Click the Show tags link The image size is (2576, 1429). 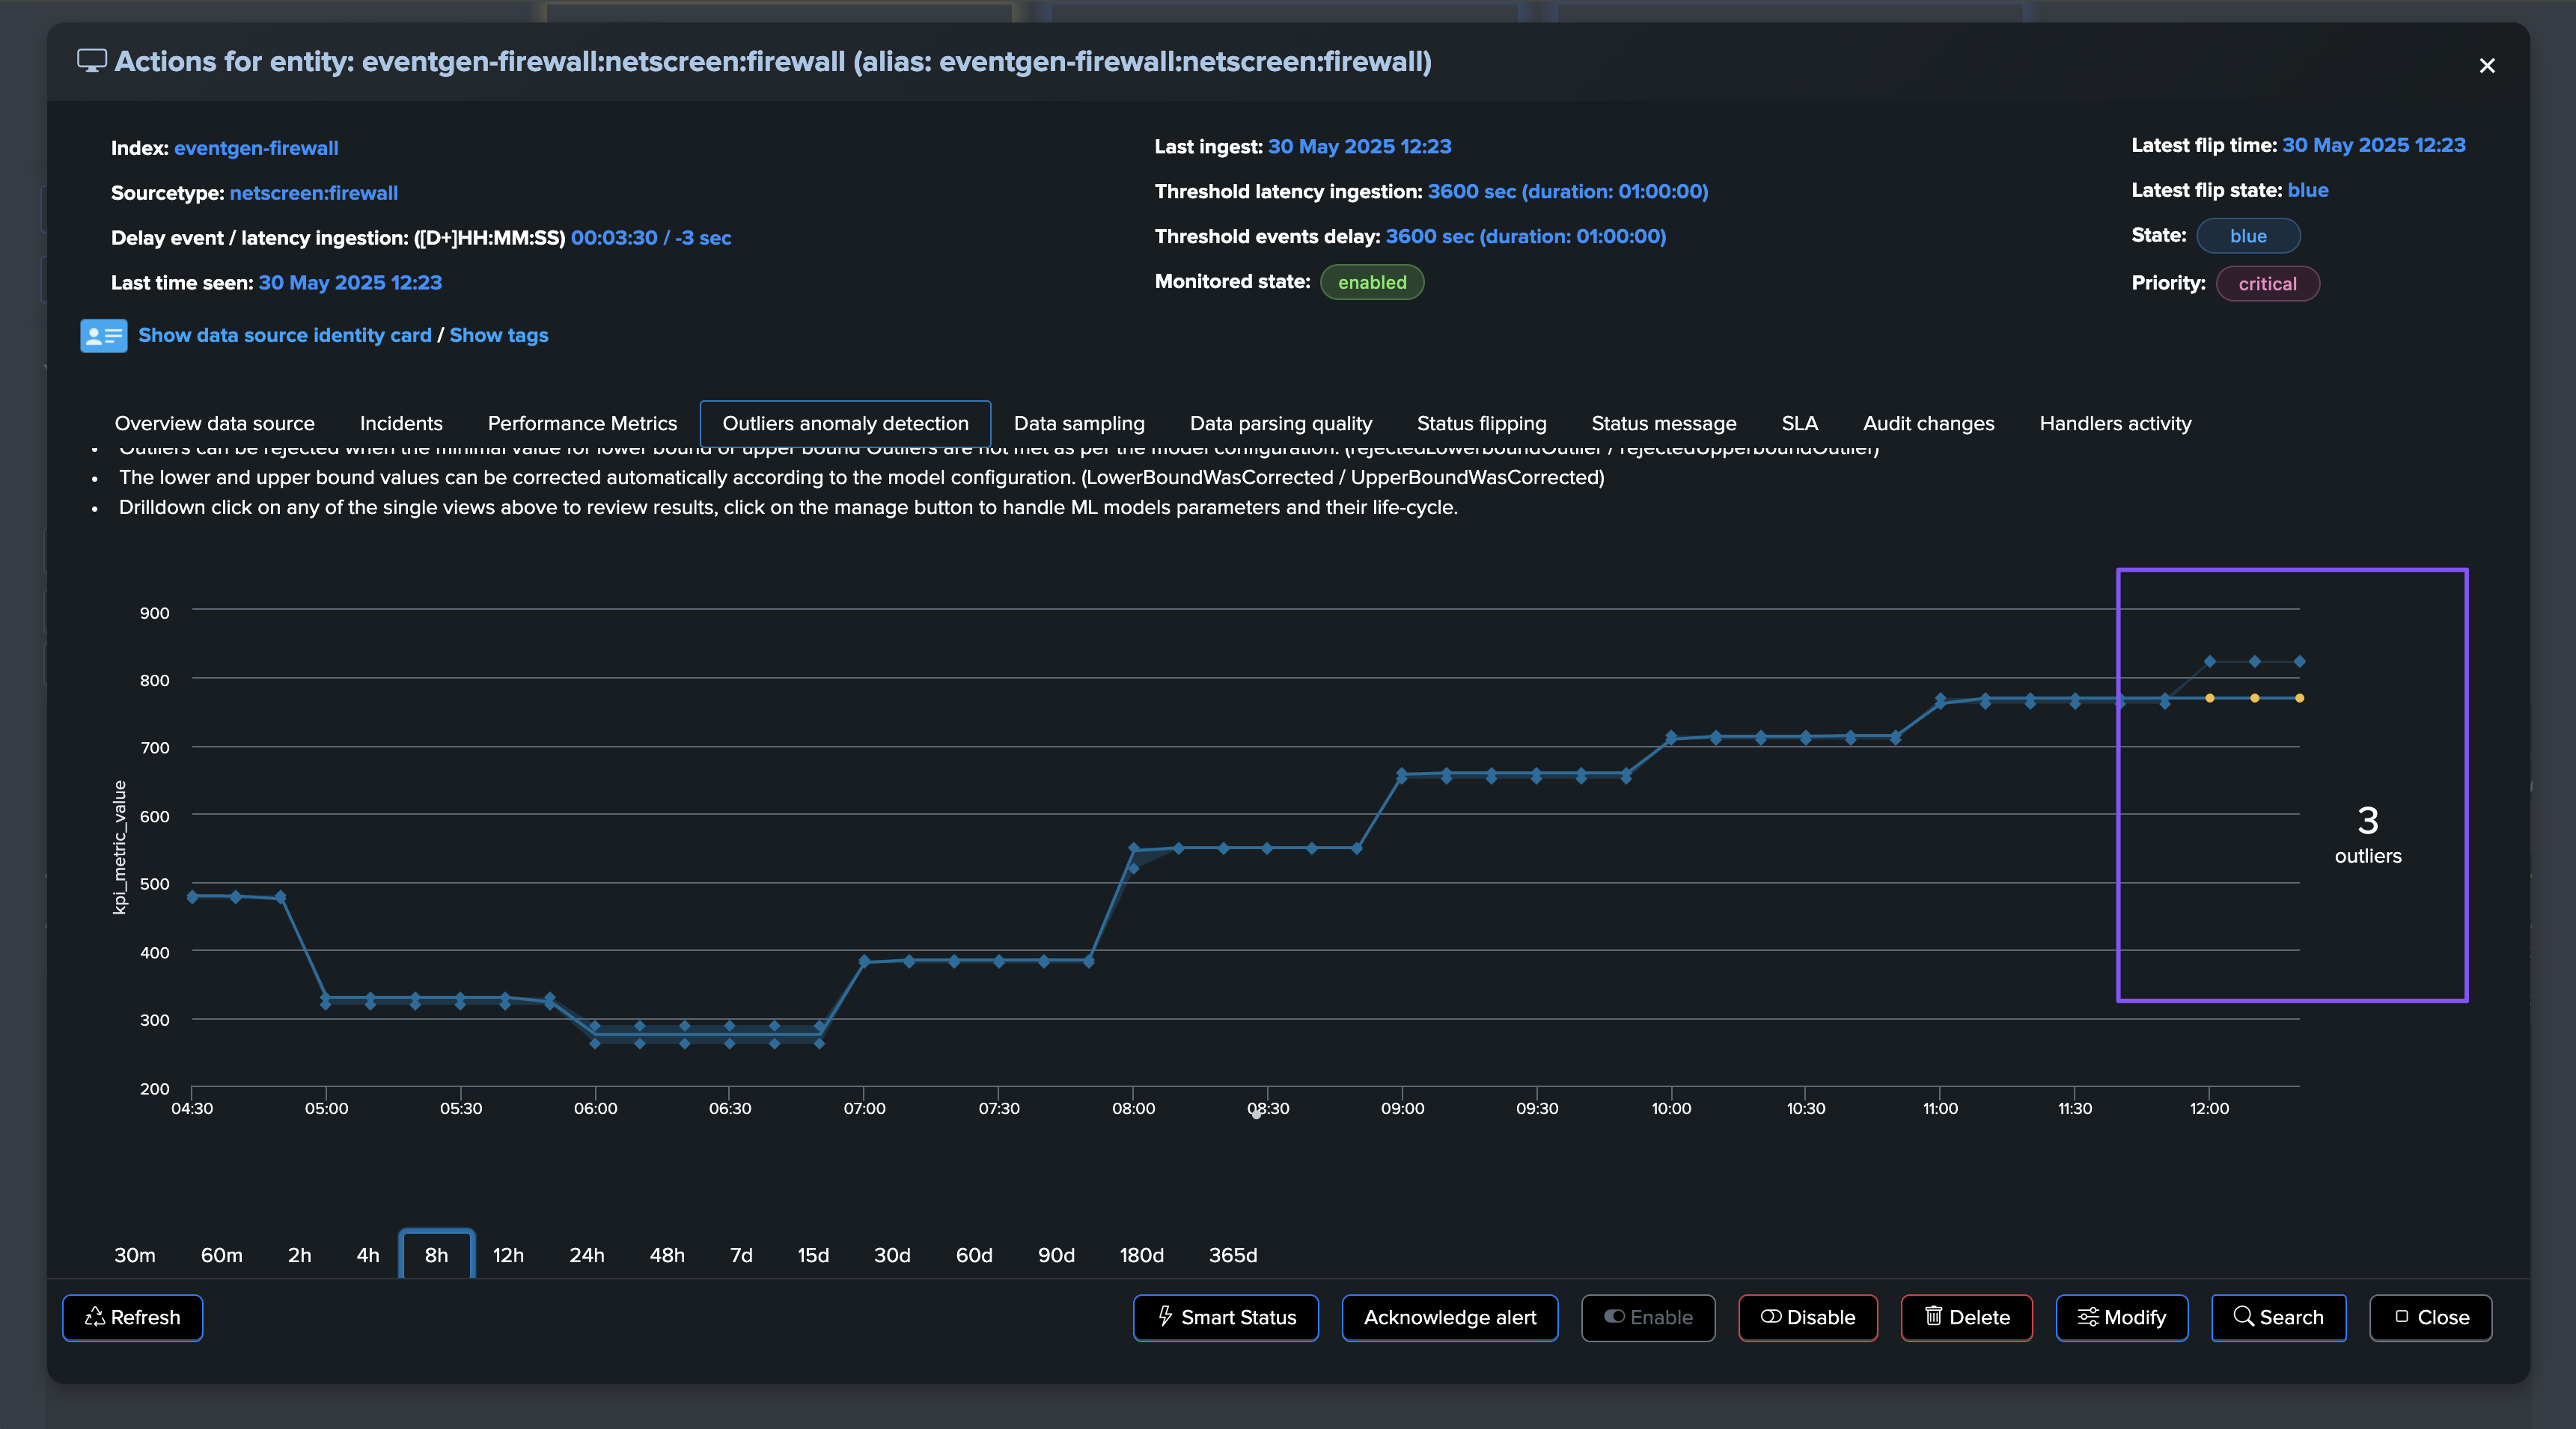point(498,336)
